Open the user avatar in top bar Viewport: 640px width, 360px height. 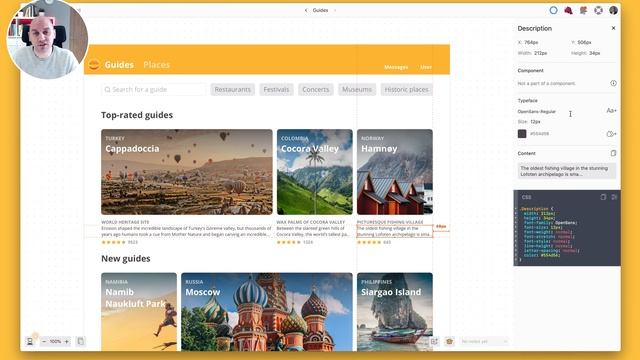click(613, 11)
